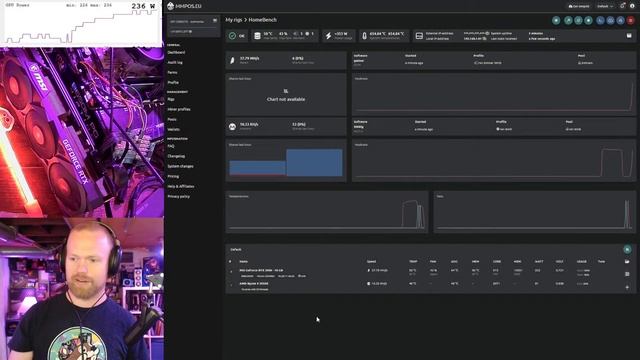Open the FAQ link
The width and height of the screenshot is (640, 360).
pos(171,146)
